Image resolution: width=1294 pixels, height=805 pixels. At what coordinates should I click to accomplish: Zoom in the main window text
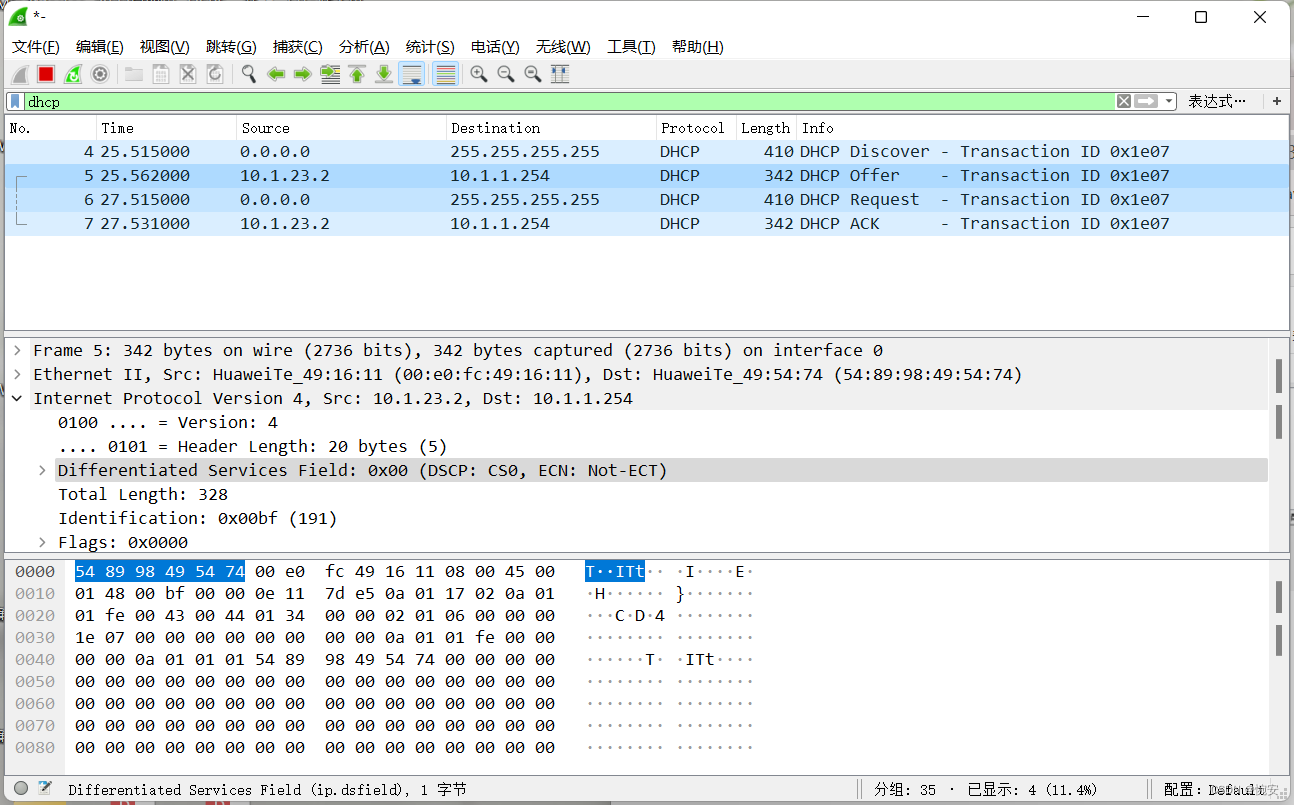coord(479,74)
